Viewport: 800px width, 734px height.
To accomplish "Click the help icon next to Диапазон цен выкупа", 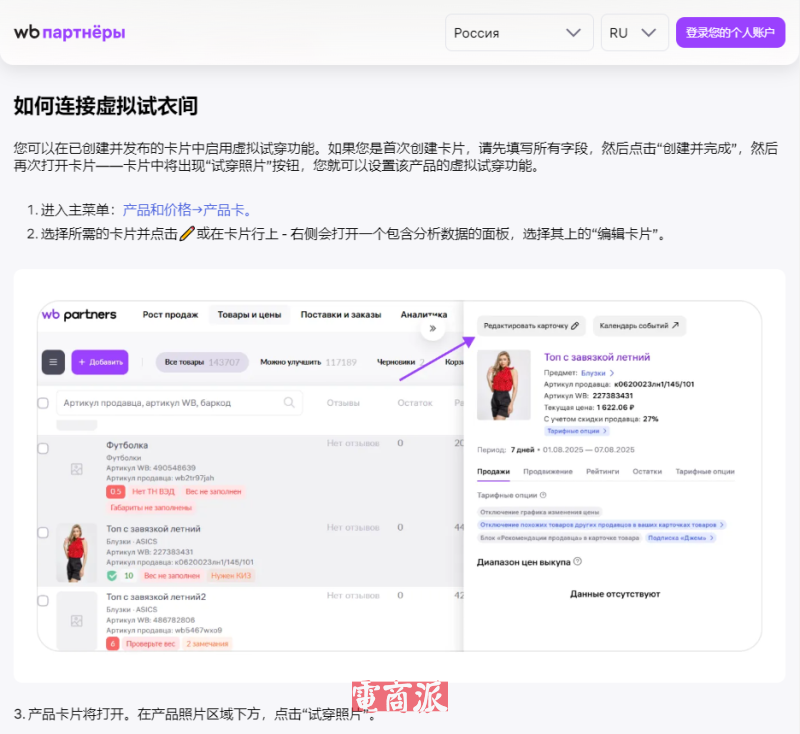I will [578, 561].
